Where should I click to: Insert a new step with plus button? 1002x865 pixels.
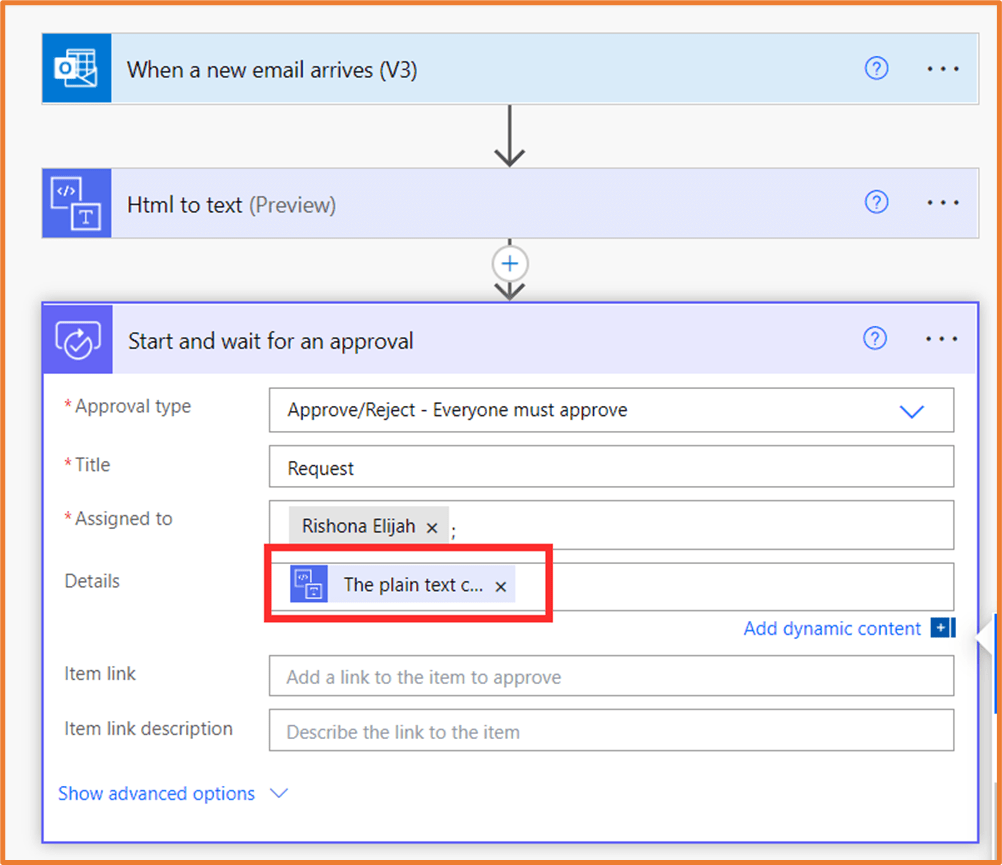(510, 263)
